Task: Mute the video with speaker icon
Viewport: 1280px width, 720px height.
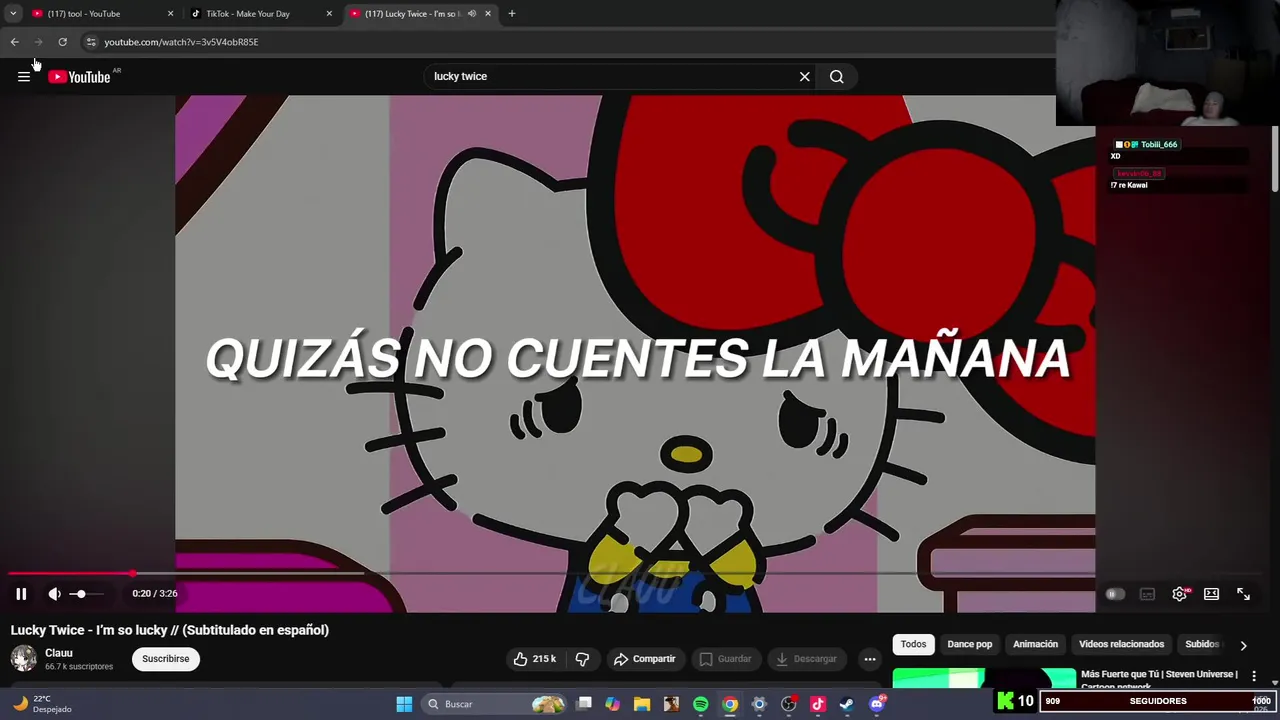Action: (x=55, y=594)
